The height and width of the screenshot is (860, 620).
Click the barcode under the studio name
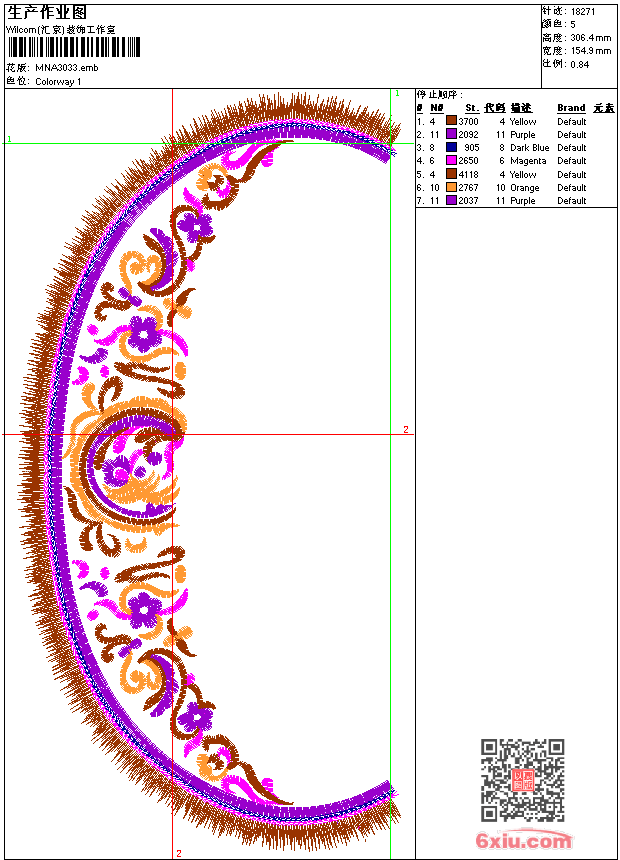[x=74, y=47]
